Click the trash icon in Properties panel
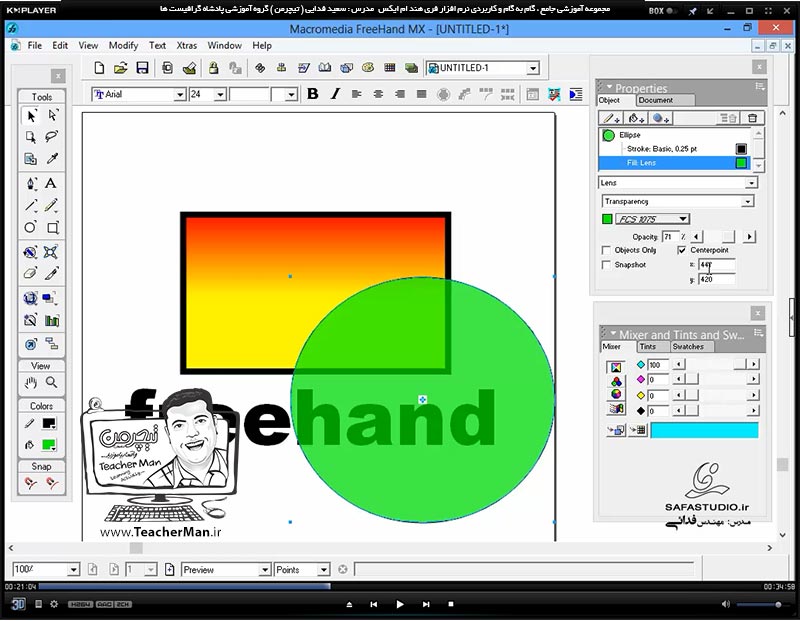 coord(753,118)
